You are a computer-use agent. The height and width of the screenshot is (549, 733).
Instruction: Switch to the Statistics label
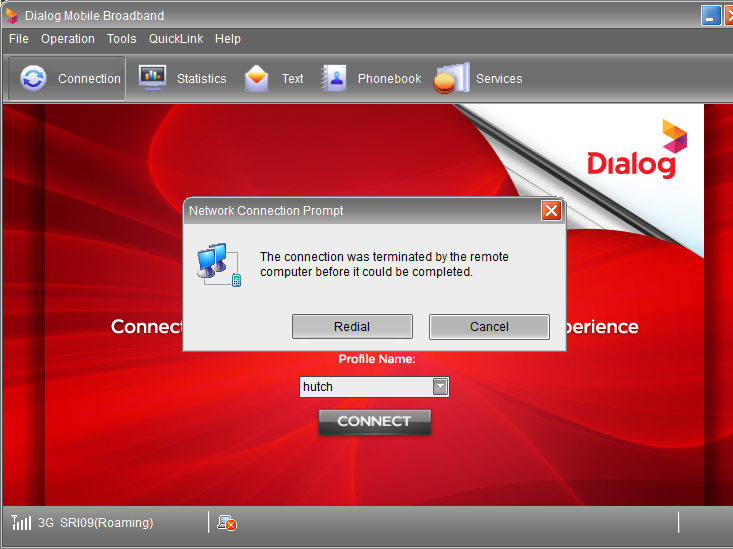(x=201, y=79)
